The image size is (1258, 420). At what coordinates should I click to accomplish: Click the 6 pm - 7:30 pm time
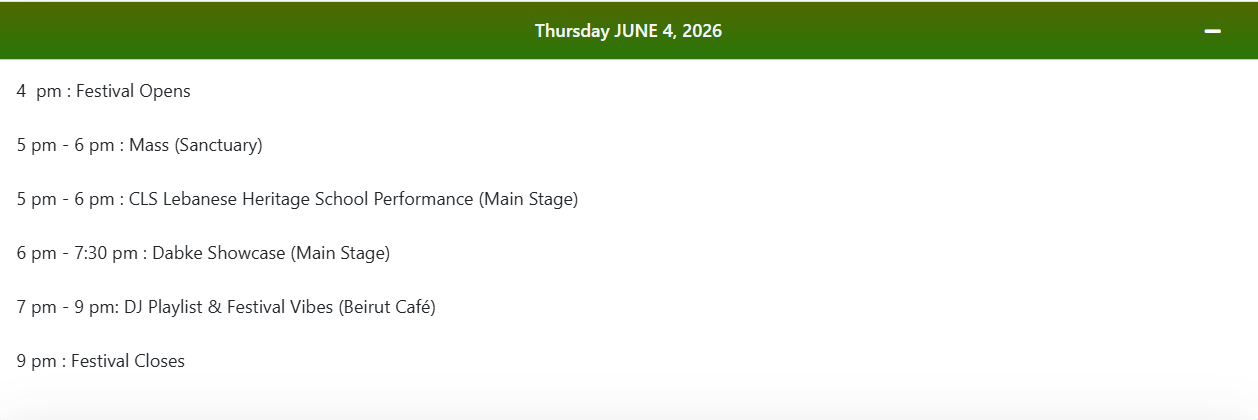(x=77, y=253)
